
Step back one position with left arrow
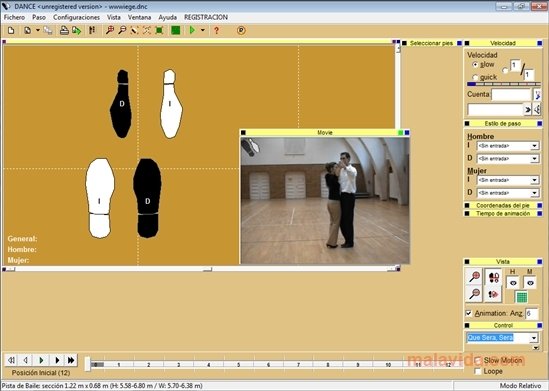point(26,360)
